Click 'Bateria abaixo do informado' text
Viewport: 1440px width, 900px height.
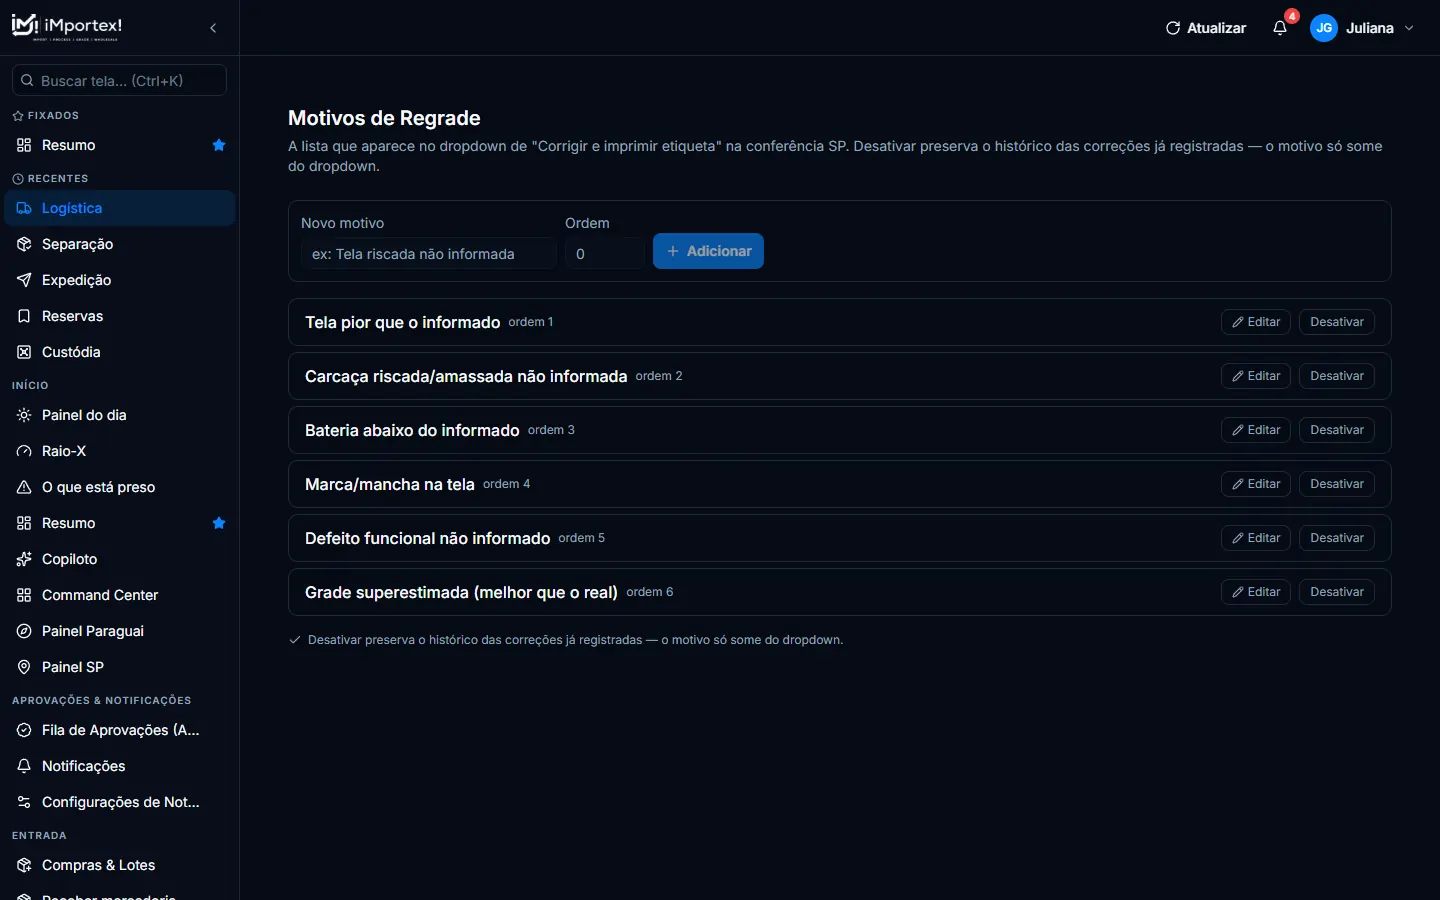pyautogui.click(x=412, y=430)
